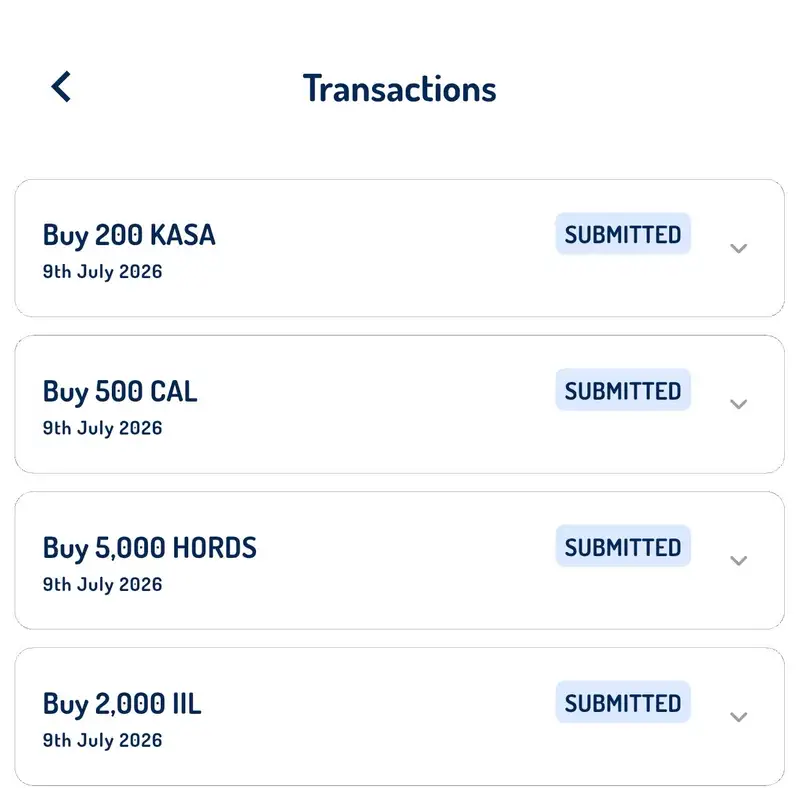
Task: Open the Buy 200 KASA transaction title
Action: click(x=129, y=236)
